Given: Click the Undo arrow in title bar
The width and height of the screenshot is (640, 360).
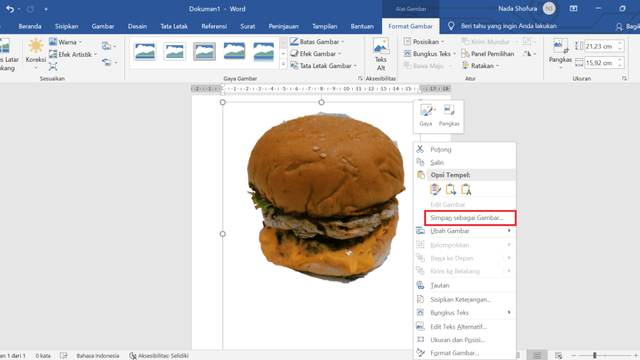Looking at the screenshot, I should click(10, 9).
